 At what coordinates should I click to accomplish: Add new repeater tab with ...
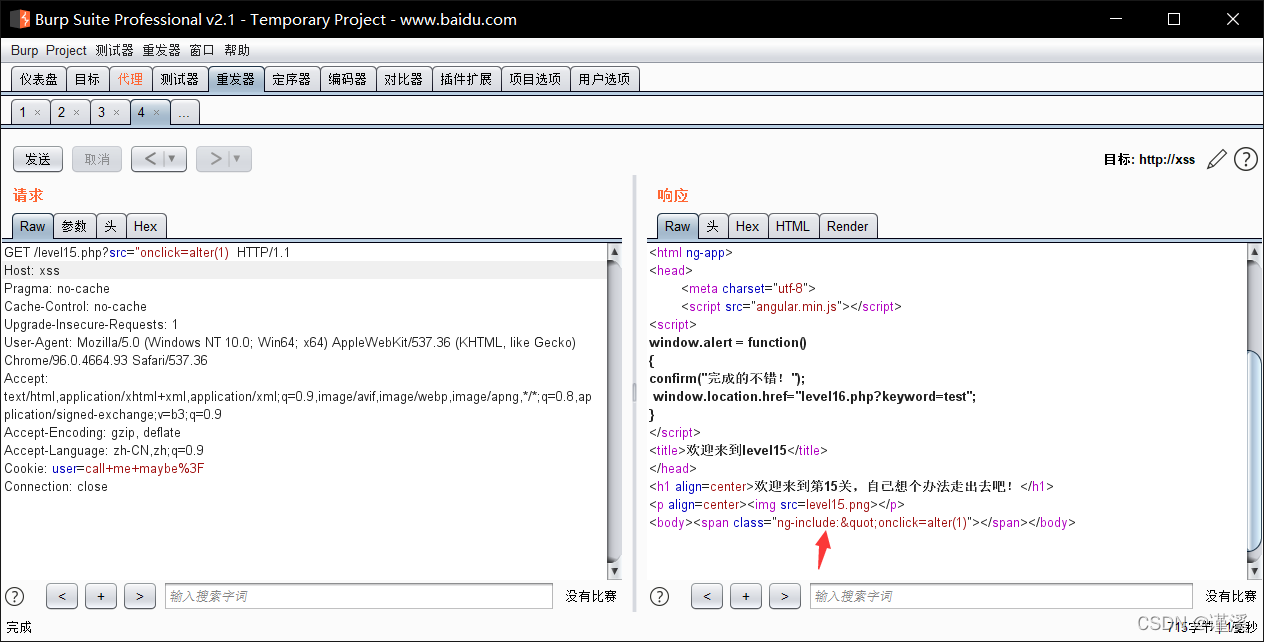(184, 113)
